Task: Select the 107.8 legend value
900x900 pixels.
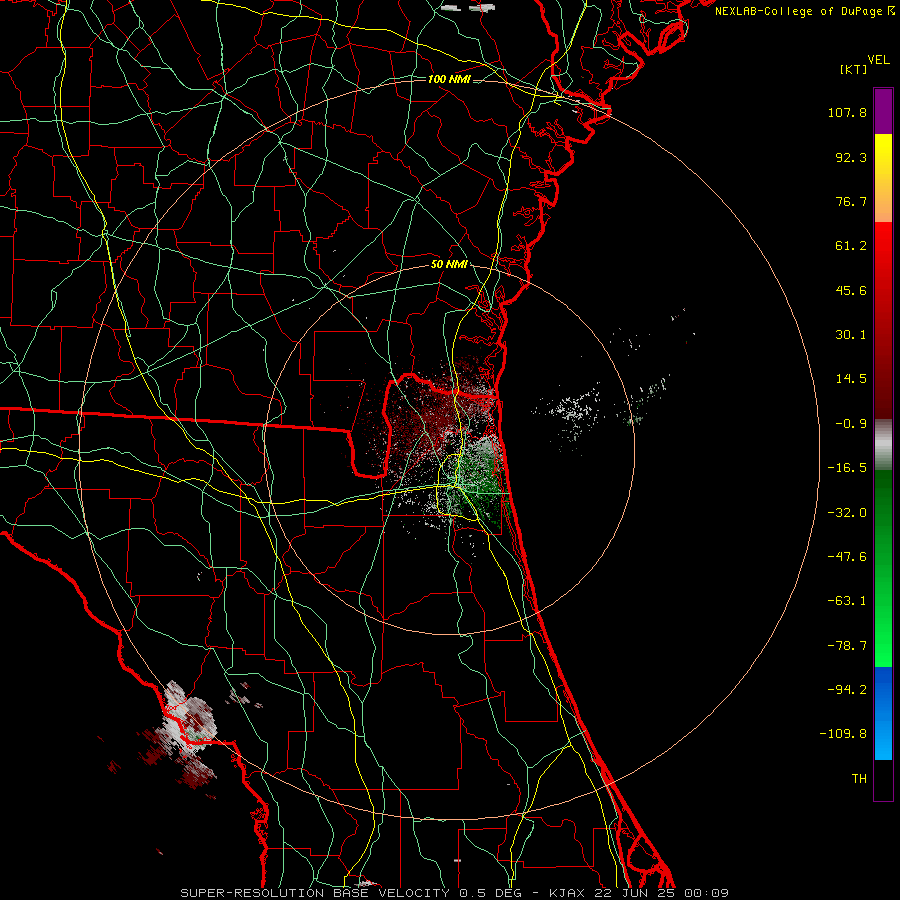Action: (847, 112)
